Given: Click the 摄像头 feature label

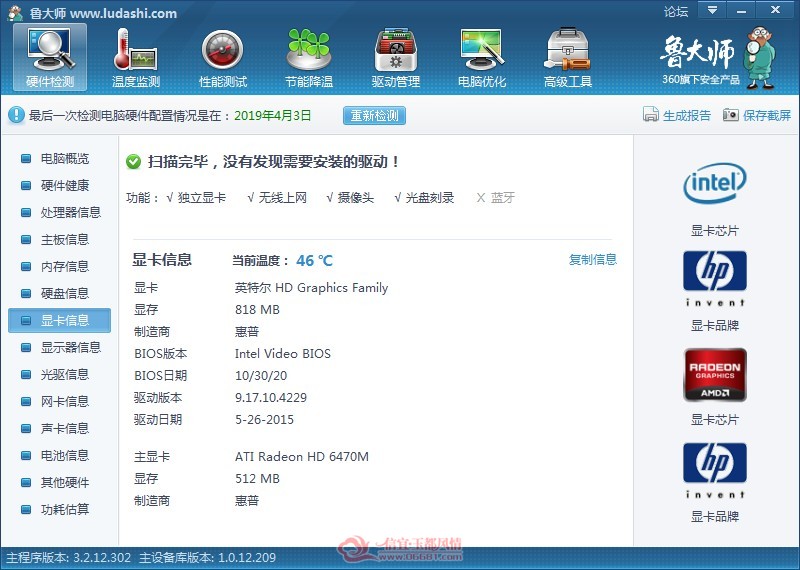Looking at the screenshot, I should coord(356,198).
